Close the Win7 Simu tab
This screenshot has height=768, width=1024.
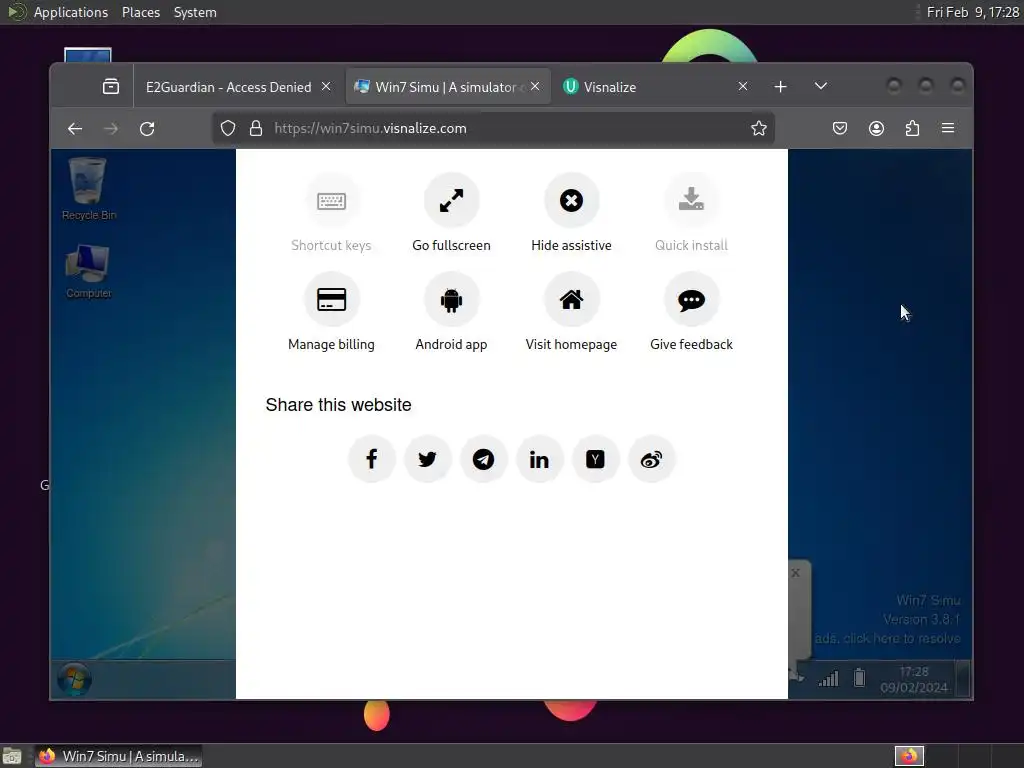tap(535, 86)
